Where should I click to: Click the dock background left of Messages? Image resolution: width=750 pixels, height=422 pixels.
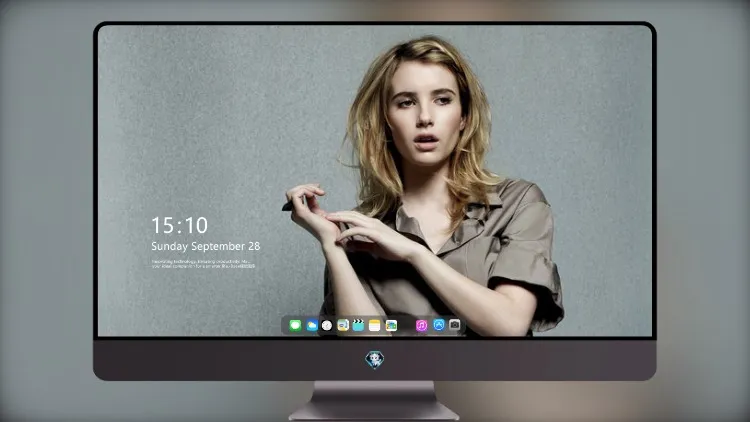coord(286,325)
